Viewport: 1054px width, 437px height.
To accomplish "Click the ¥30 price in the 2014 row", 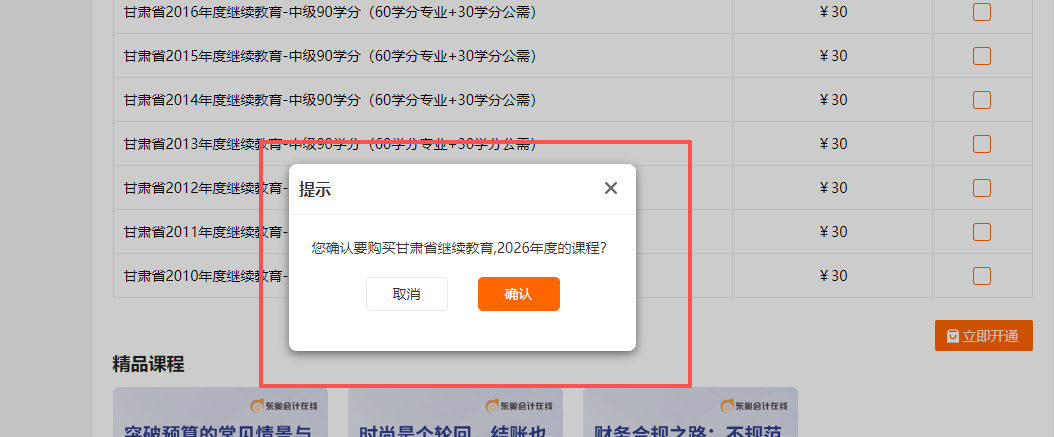I will [834, 100].
